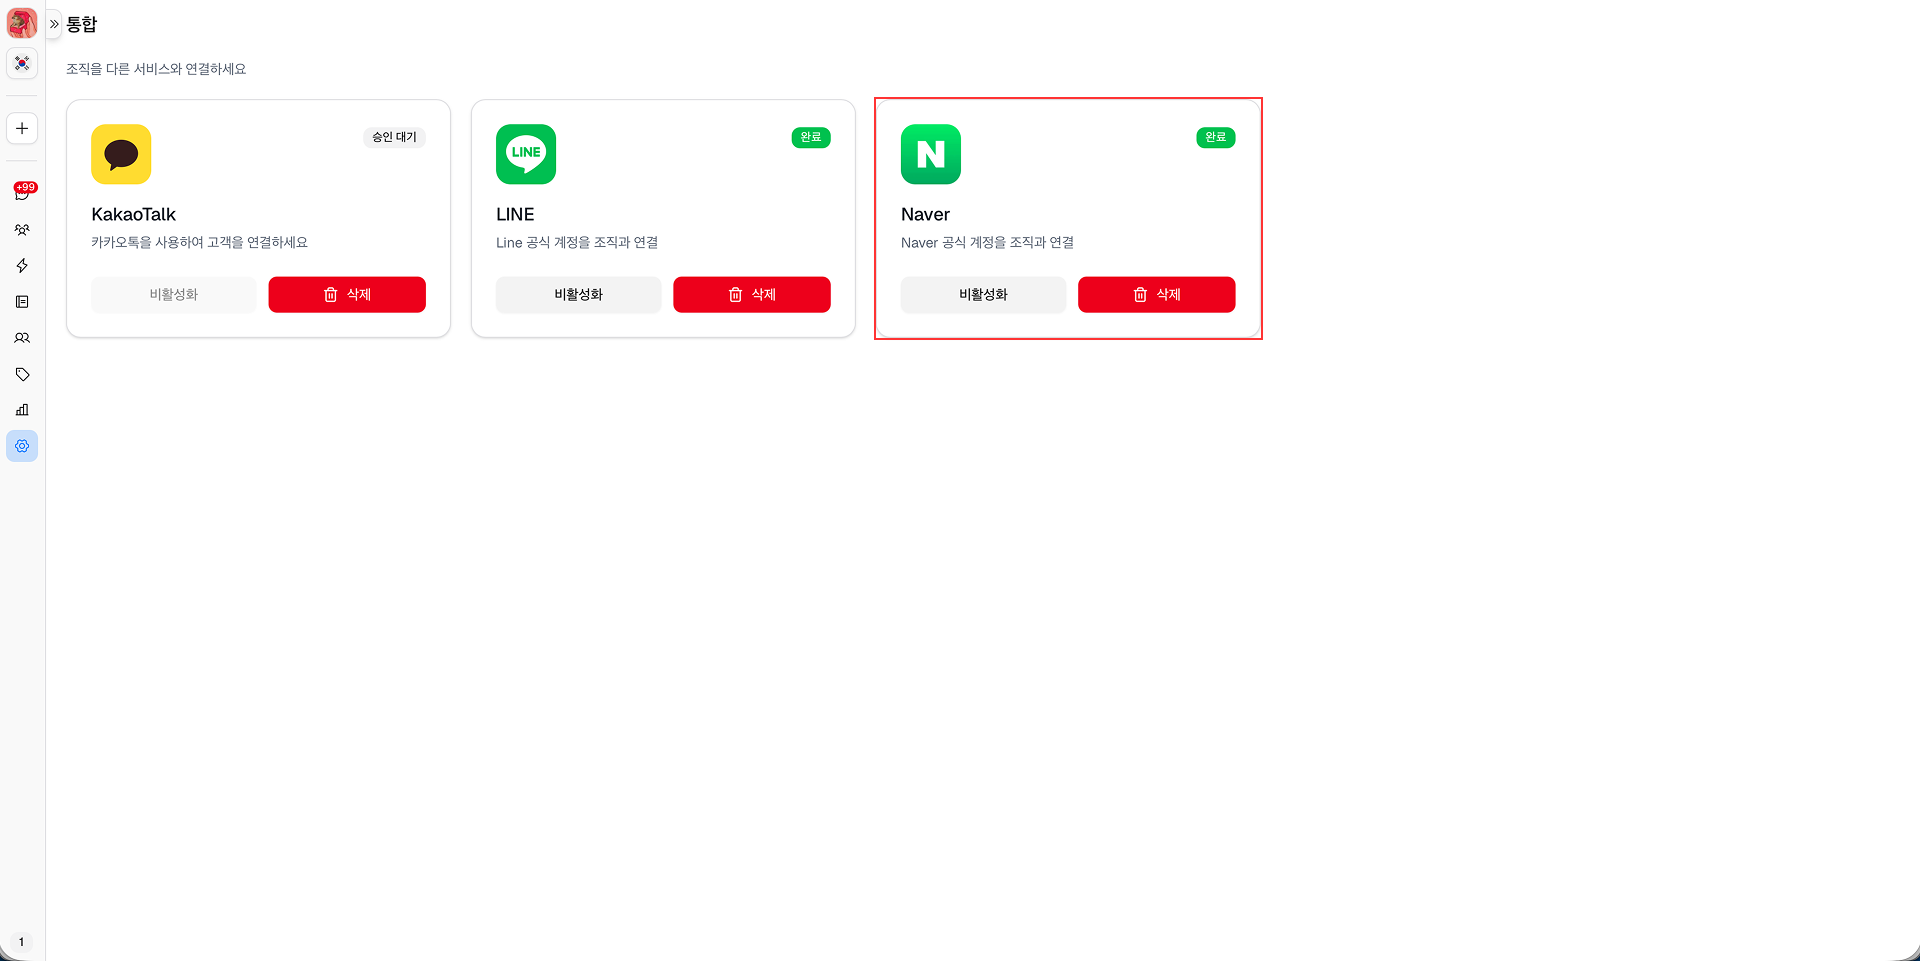Delete the KakaoTalk integration with 삭제
This screenshot has height=961, width=1920.
coord(347,294)
